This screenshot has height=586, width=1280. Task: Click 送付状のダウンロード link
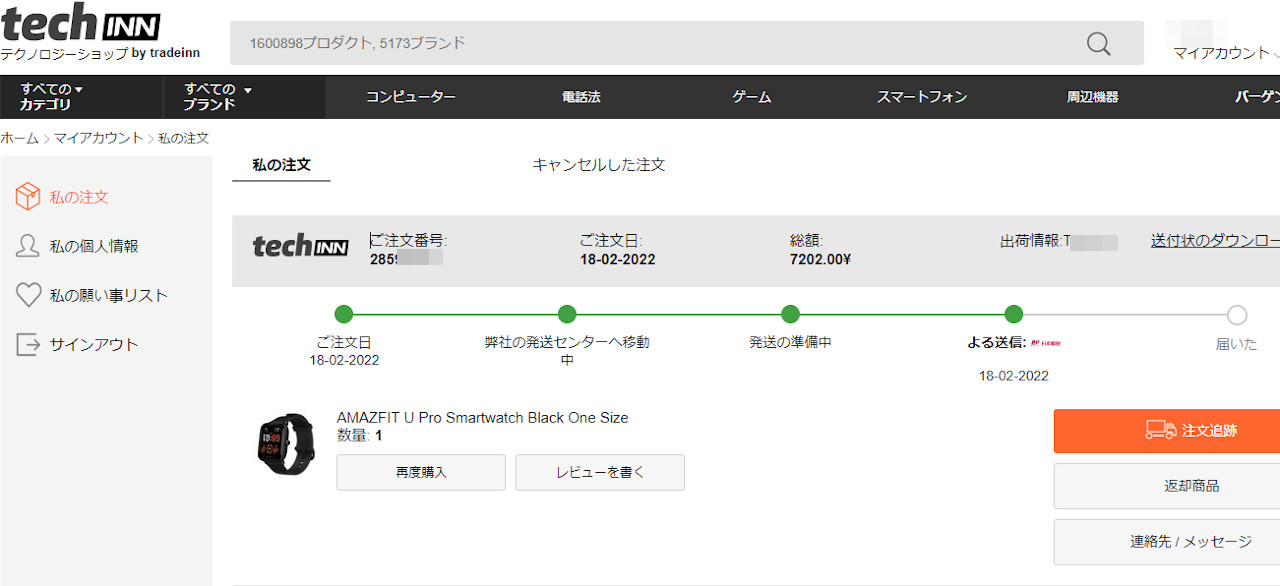click(x=1215, y=241)
